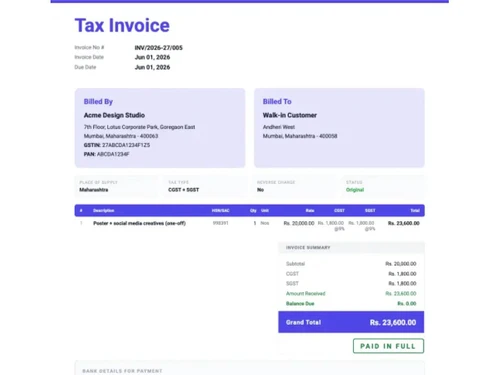Click the Due Date label

tap(85, 67)
